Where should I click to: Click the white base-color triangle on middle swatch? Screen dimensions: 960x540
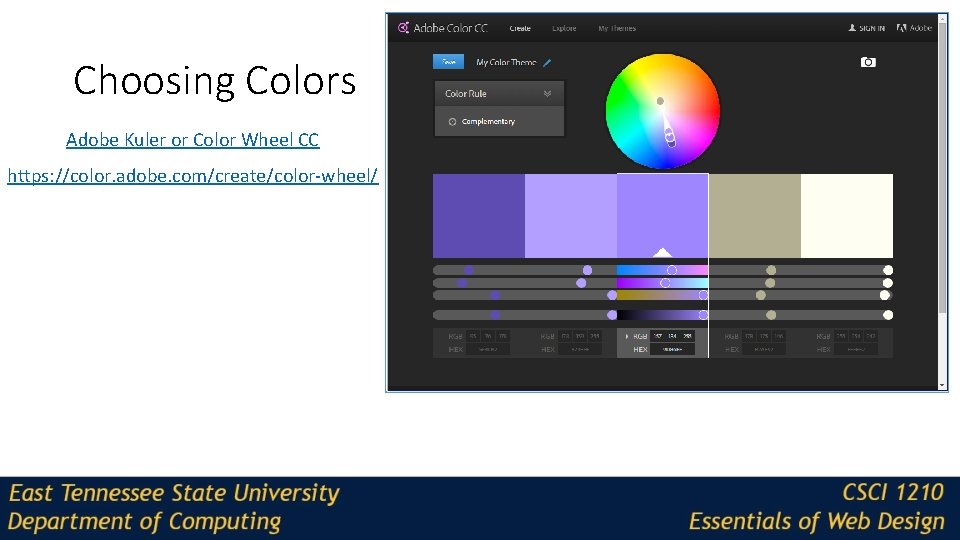[662, 253]
